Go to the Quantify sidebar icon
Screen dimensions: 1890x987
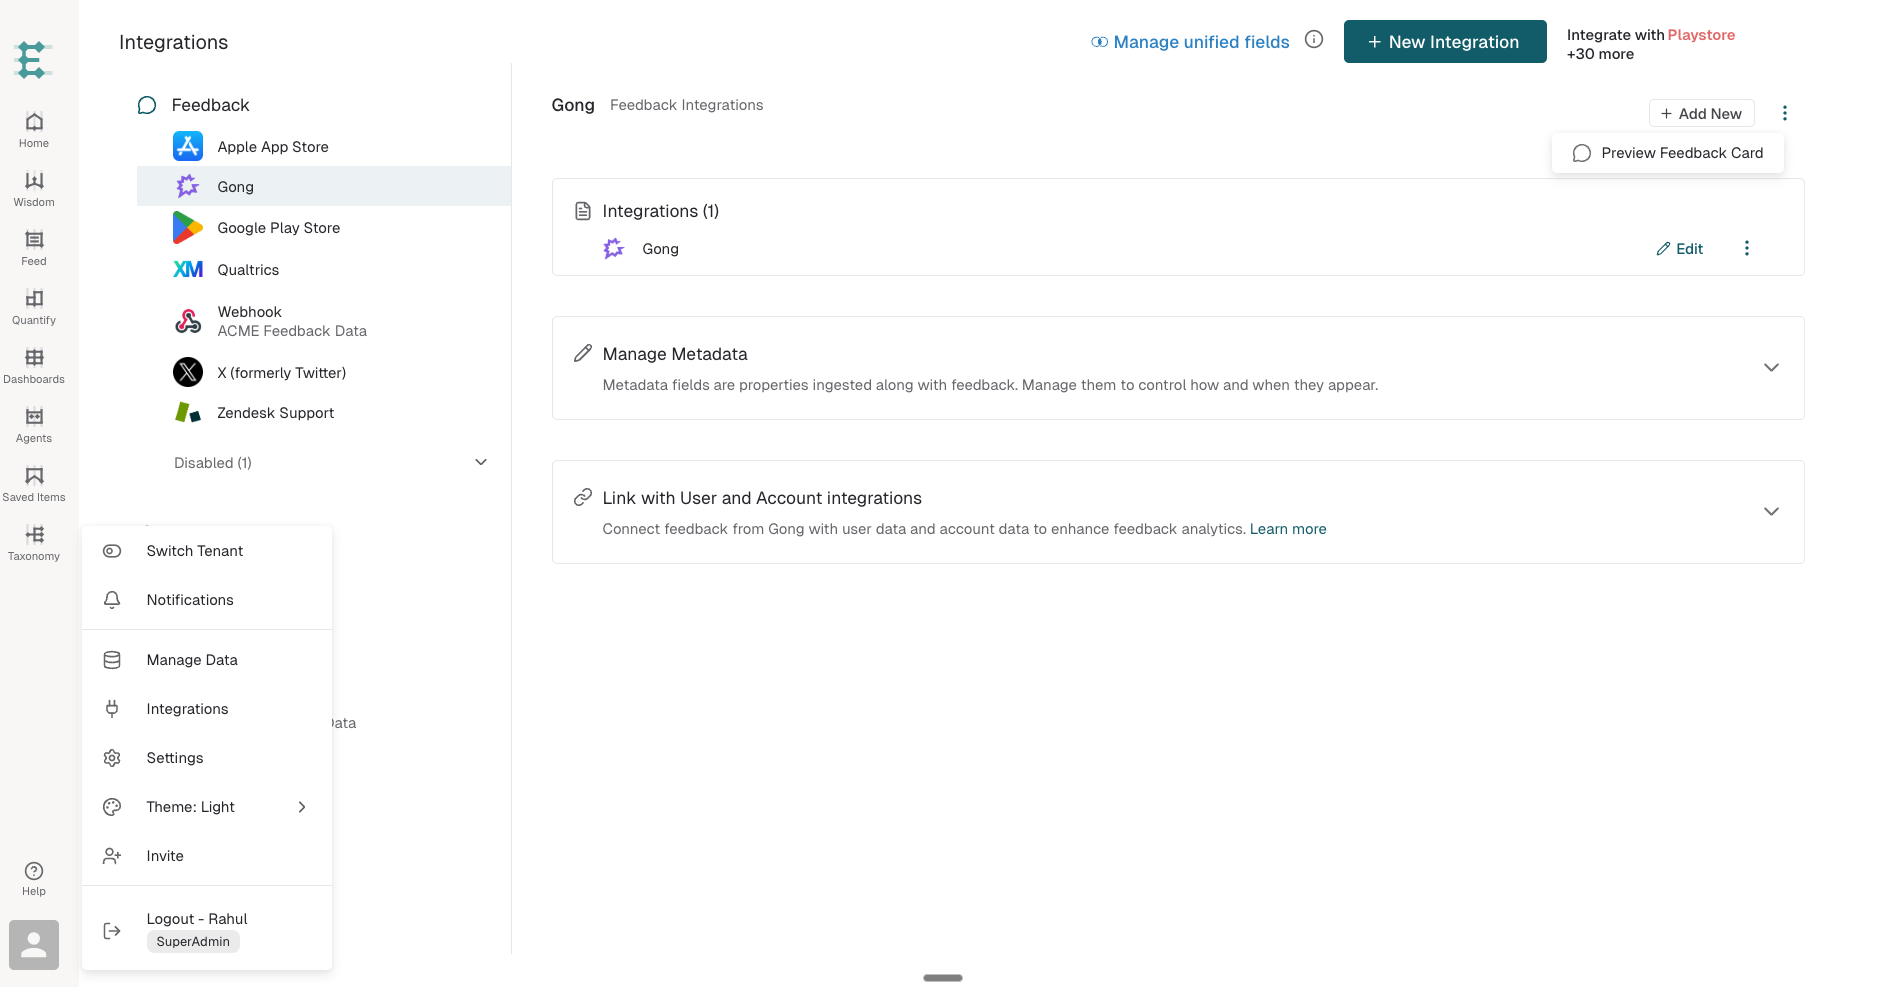(34, 306)
